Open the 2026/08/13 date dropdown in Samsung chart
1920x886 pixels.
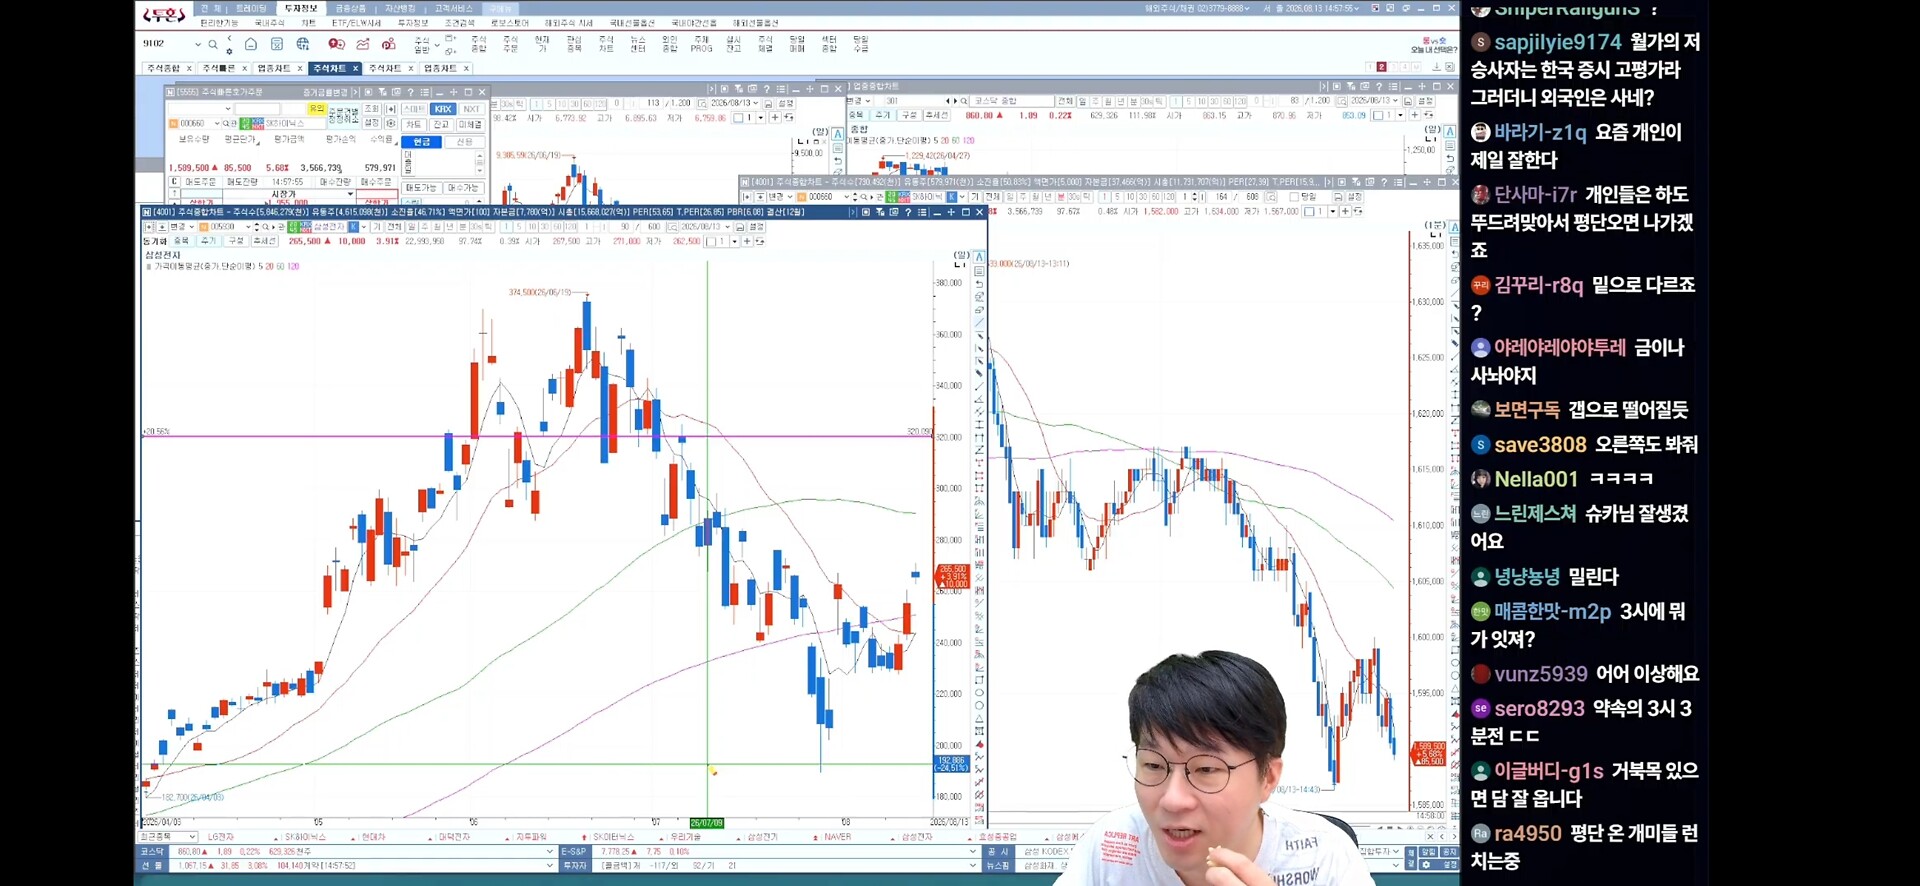729,227
